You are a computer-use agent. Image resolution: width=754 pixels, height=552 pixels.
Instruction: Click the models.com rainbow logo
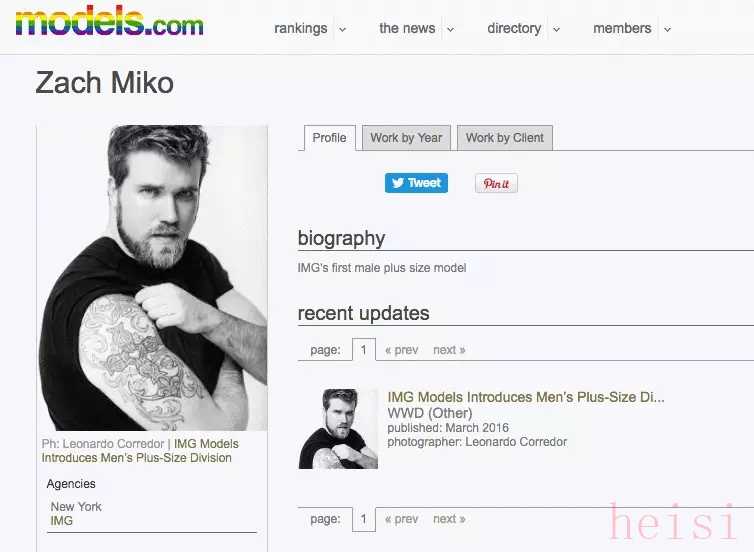click(109, 21)
